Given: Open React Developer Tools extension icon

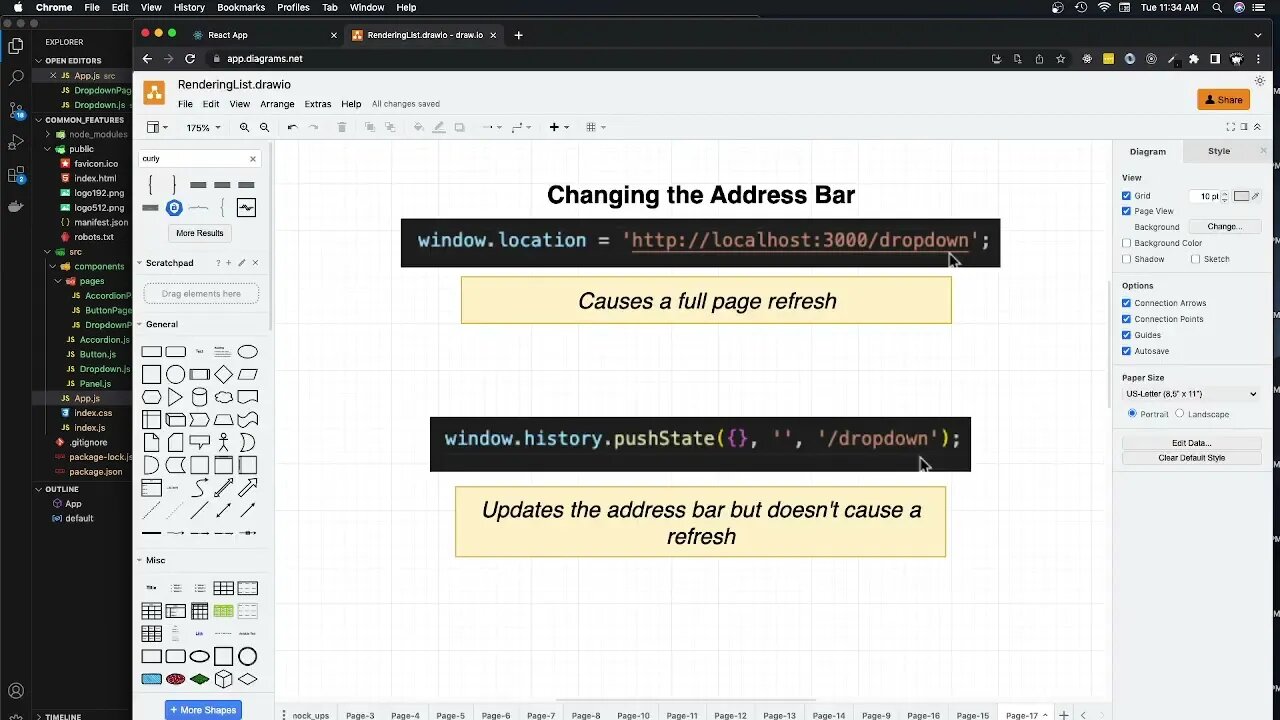Looking at the screenshot, I should [1087, 59].
